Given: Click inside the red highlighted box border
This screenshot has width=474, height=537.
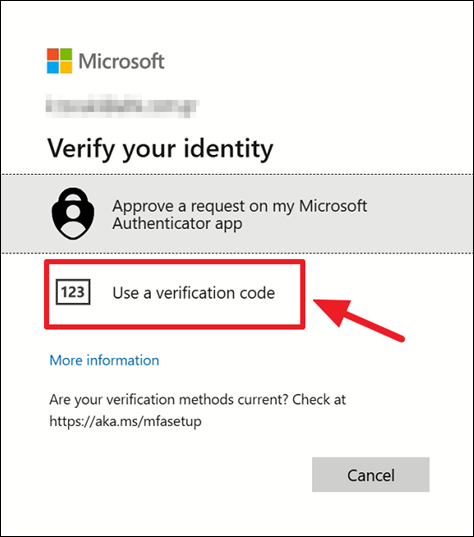Looking at the screenshot, I should pos(175,295).
